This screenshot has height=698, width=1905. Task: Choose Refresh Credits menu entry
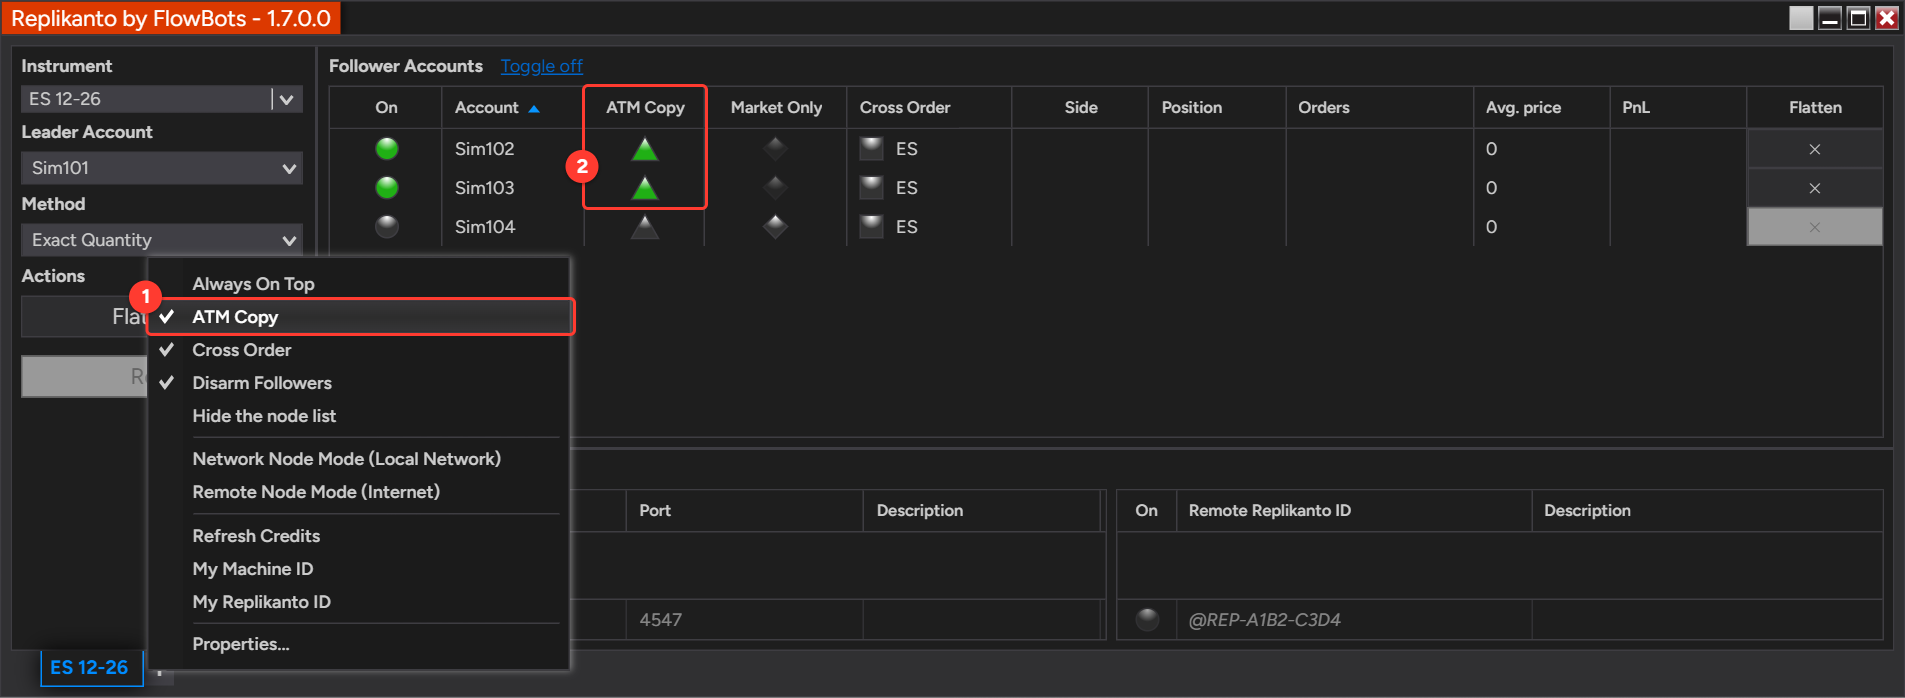[358, 536]
